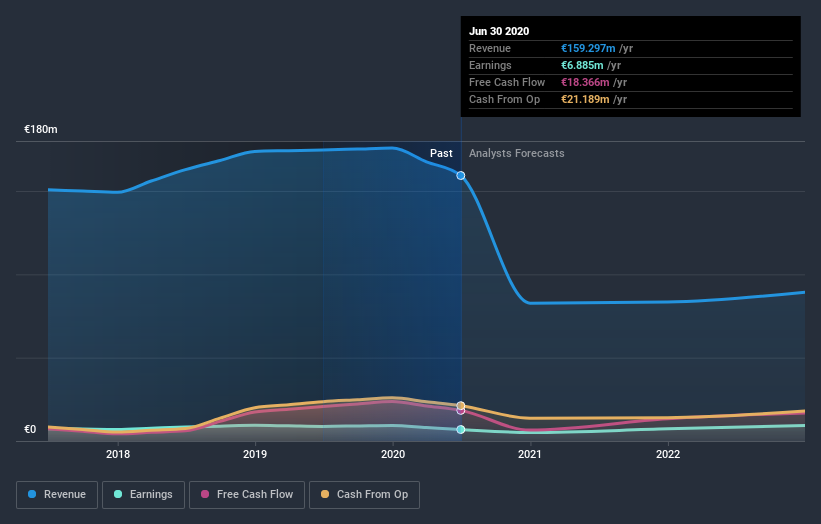821x524 pixels.
Task: Click the Analysts Forecasts label
Action: 517,153
